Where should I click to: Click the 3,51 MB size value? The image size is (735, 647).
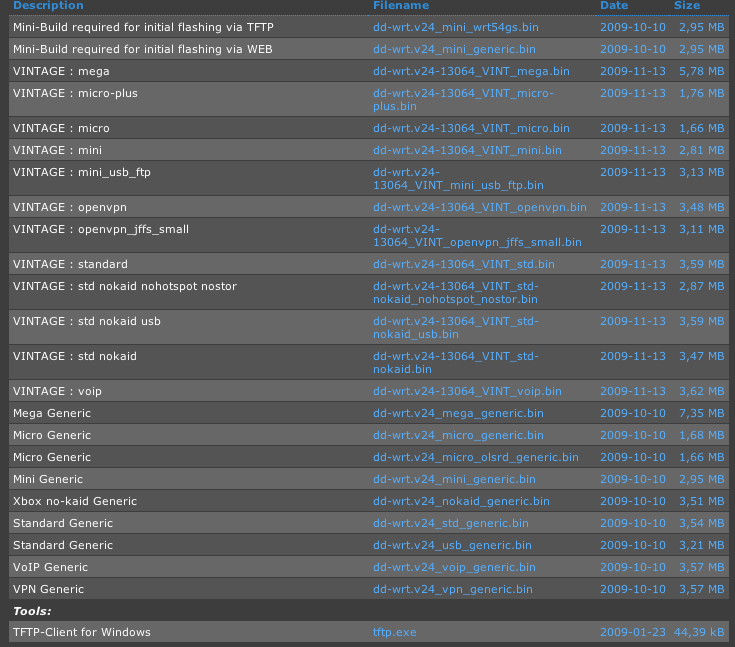click(x=702, y=501)
